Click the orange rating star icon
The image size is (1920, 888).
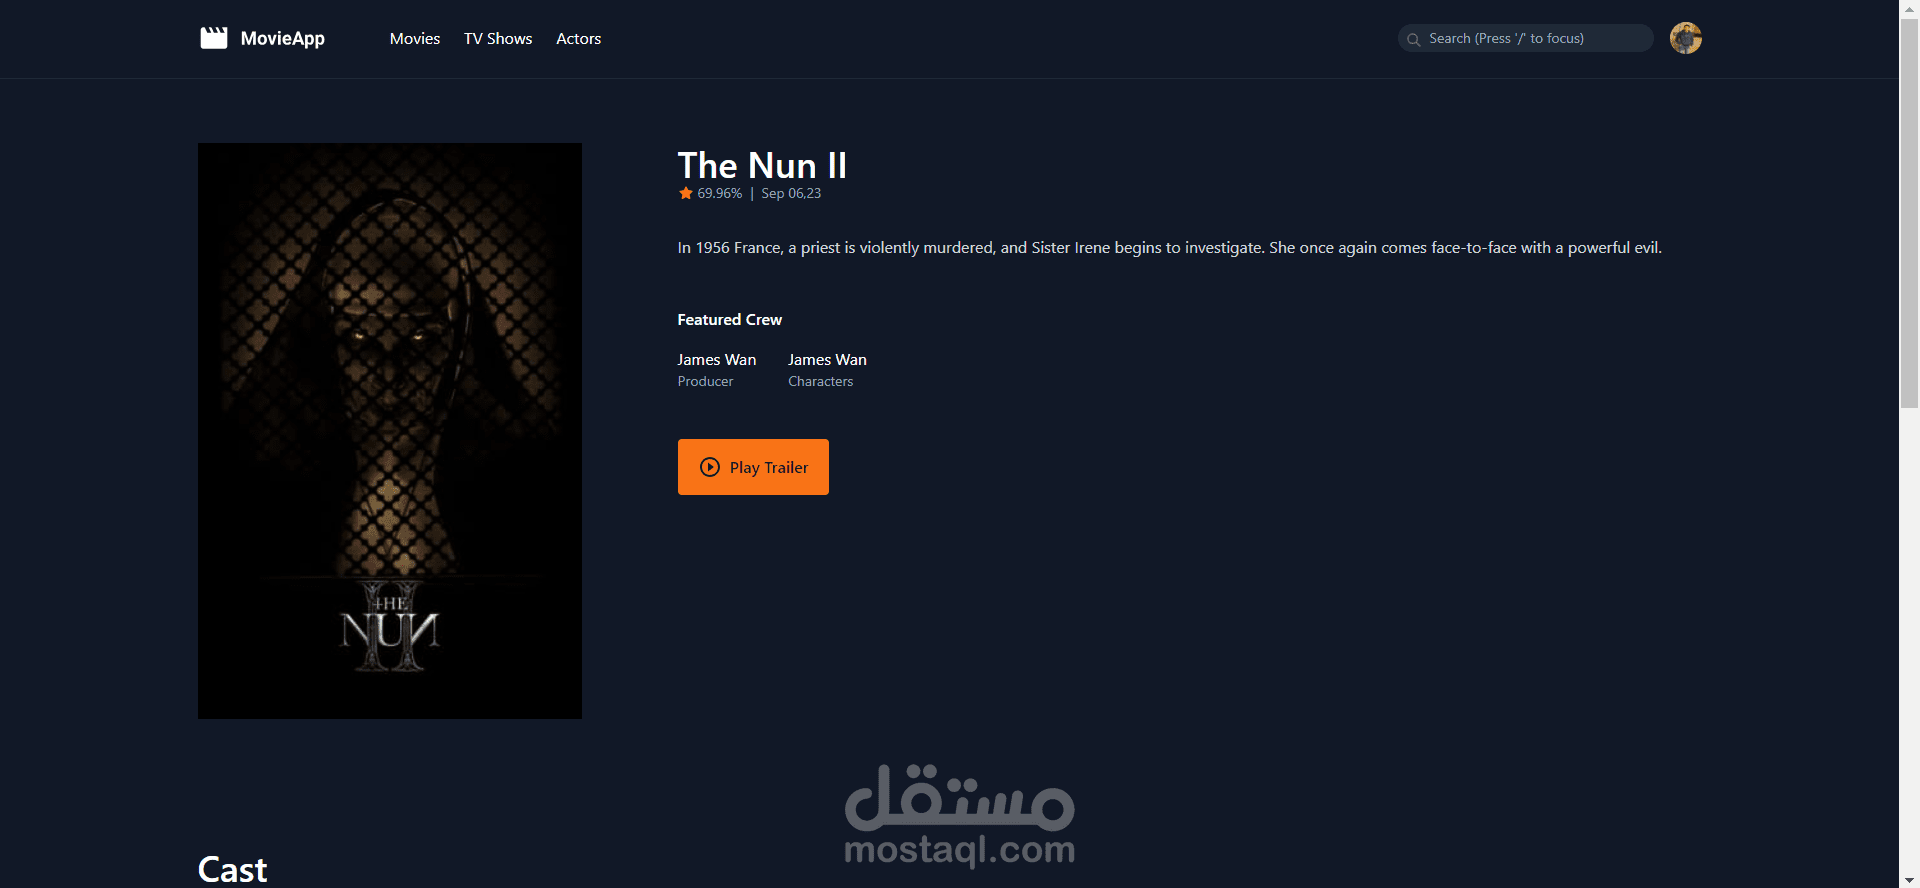(x=685, y=193)
